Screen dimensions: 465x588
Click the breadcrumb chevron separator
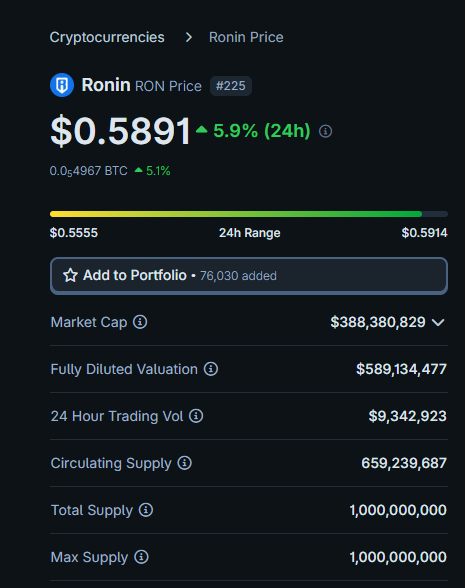coord(189,37)
